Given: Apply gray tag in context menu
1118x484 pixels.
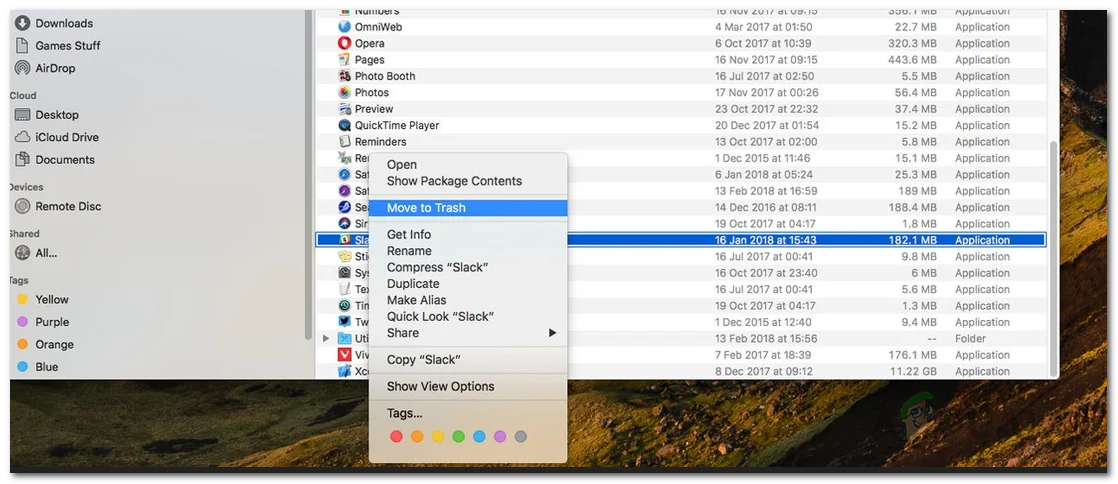Looking at the screenshot, I should pyautogui.click(x=520, y=436).
